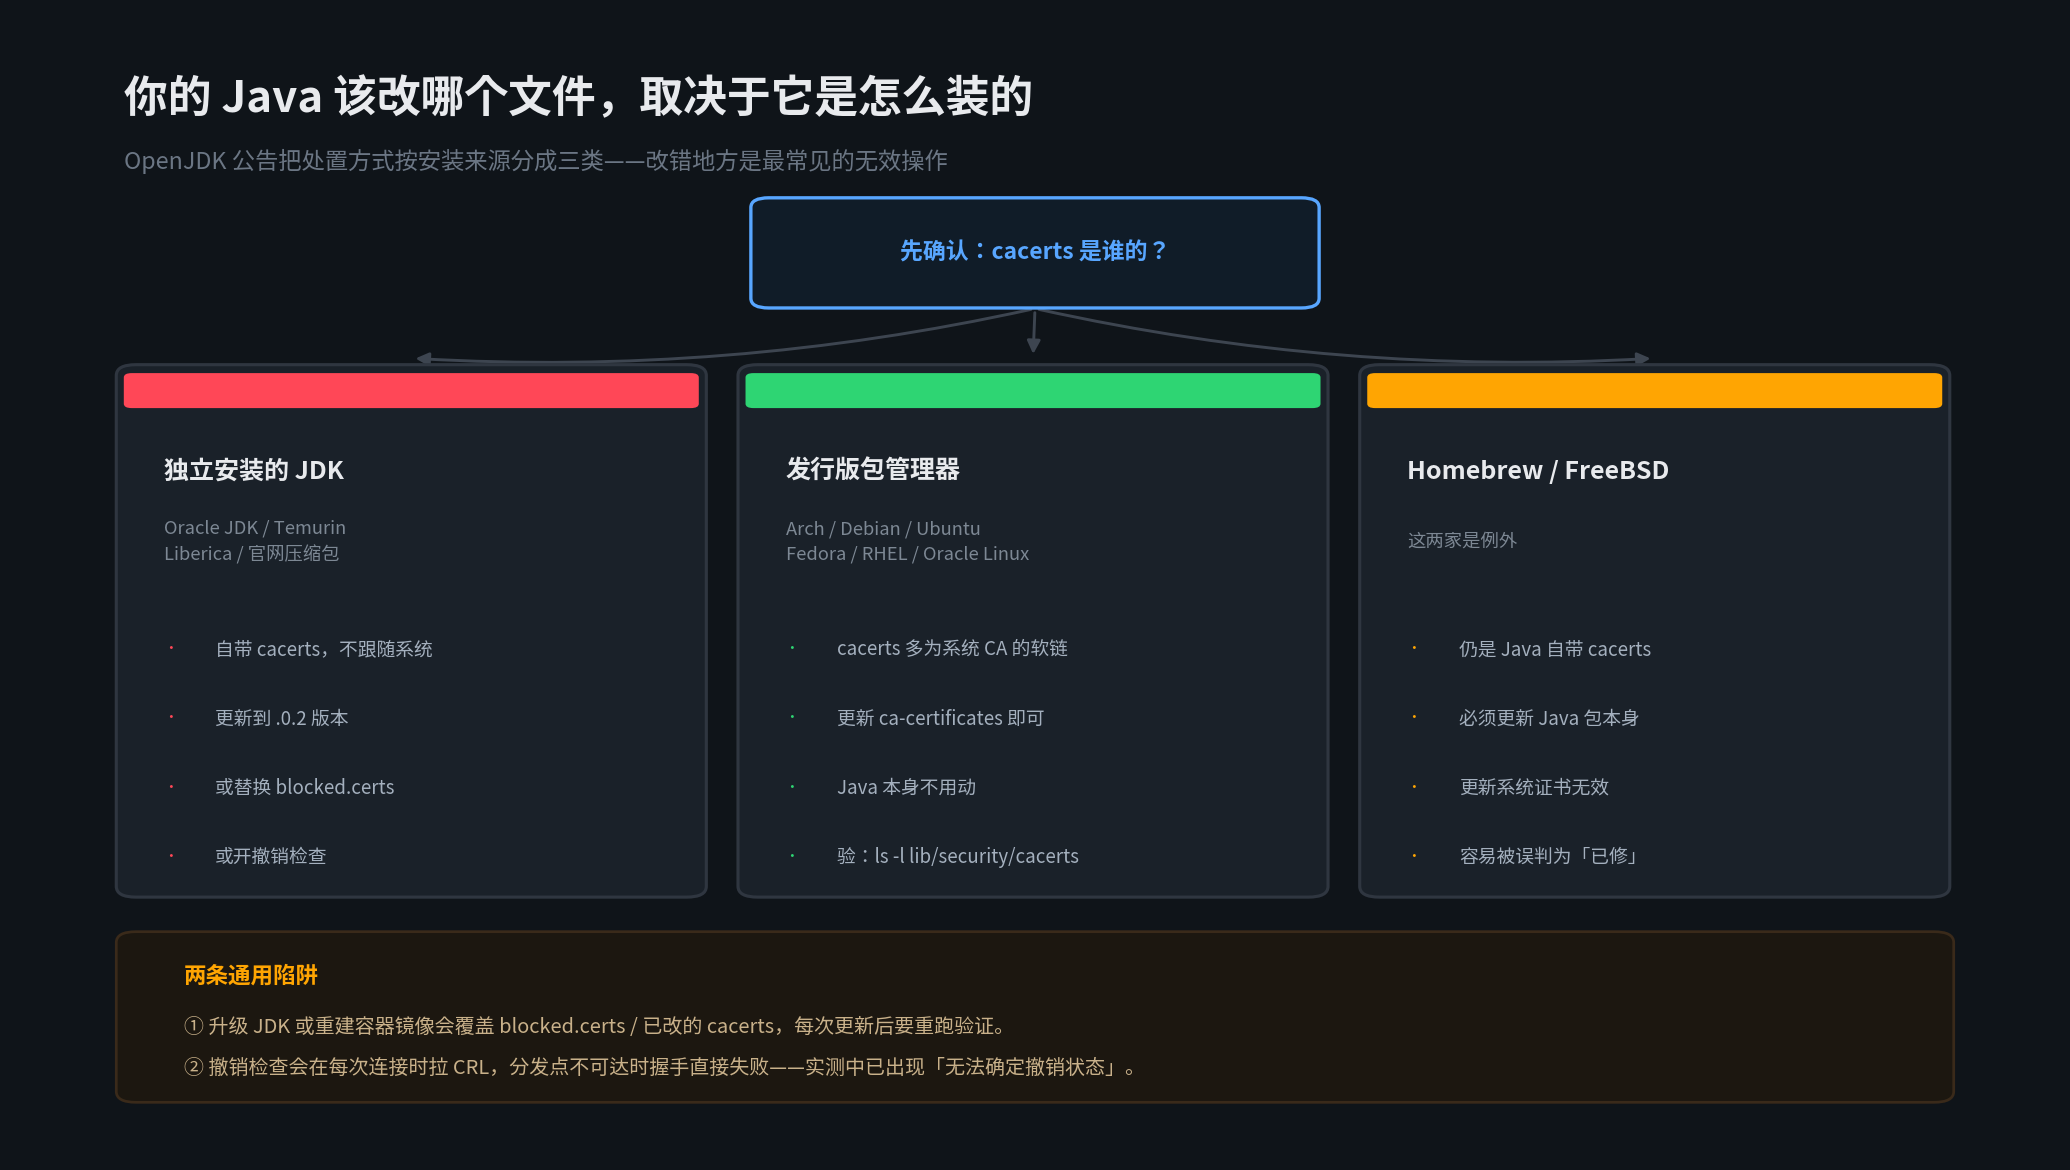Click the orange color bar above Homebrew / FreeBSD

1654,390
